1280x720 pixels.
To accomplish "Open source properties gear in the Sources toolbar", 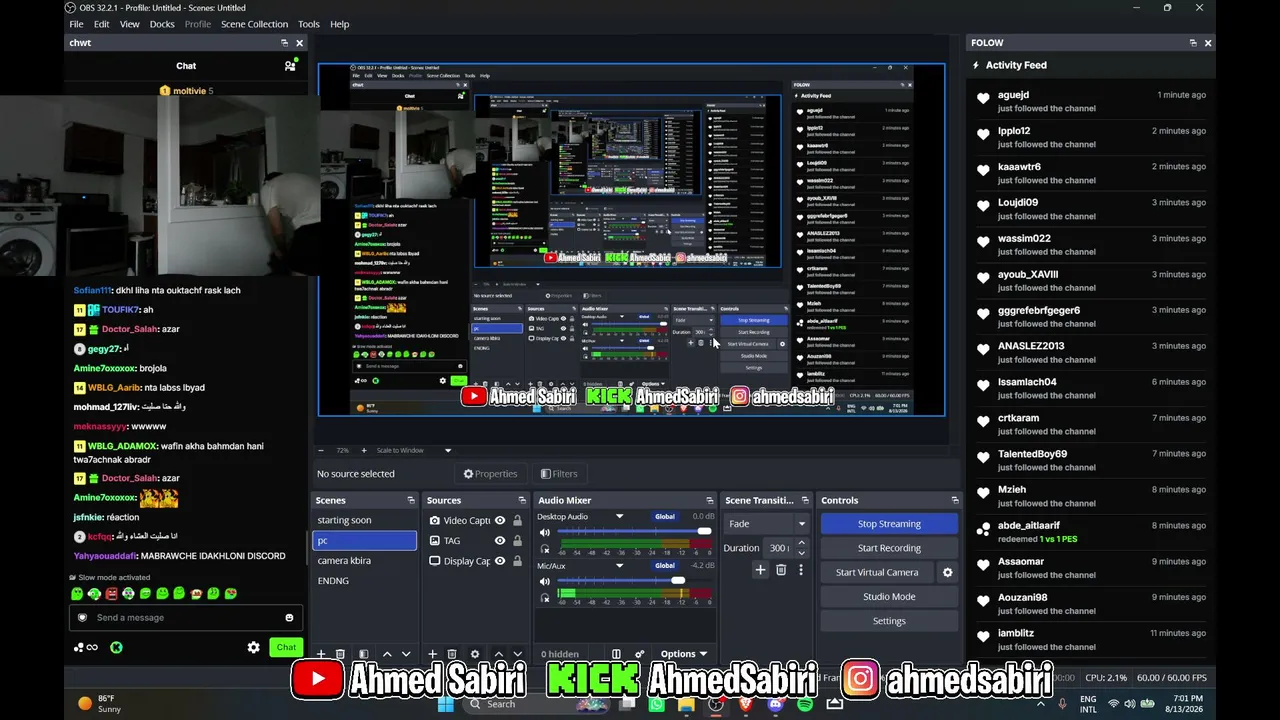I will [475, 654].
